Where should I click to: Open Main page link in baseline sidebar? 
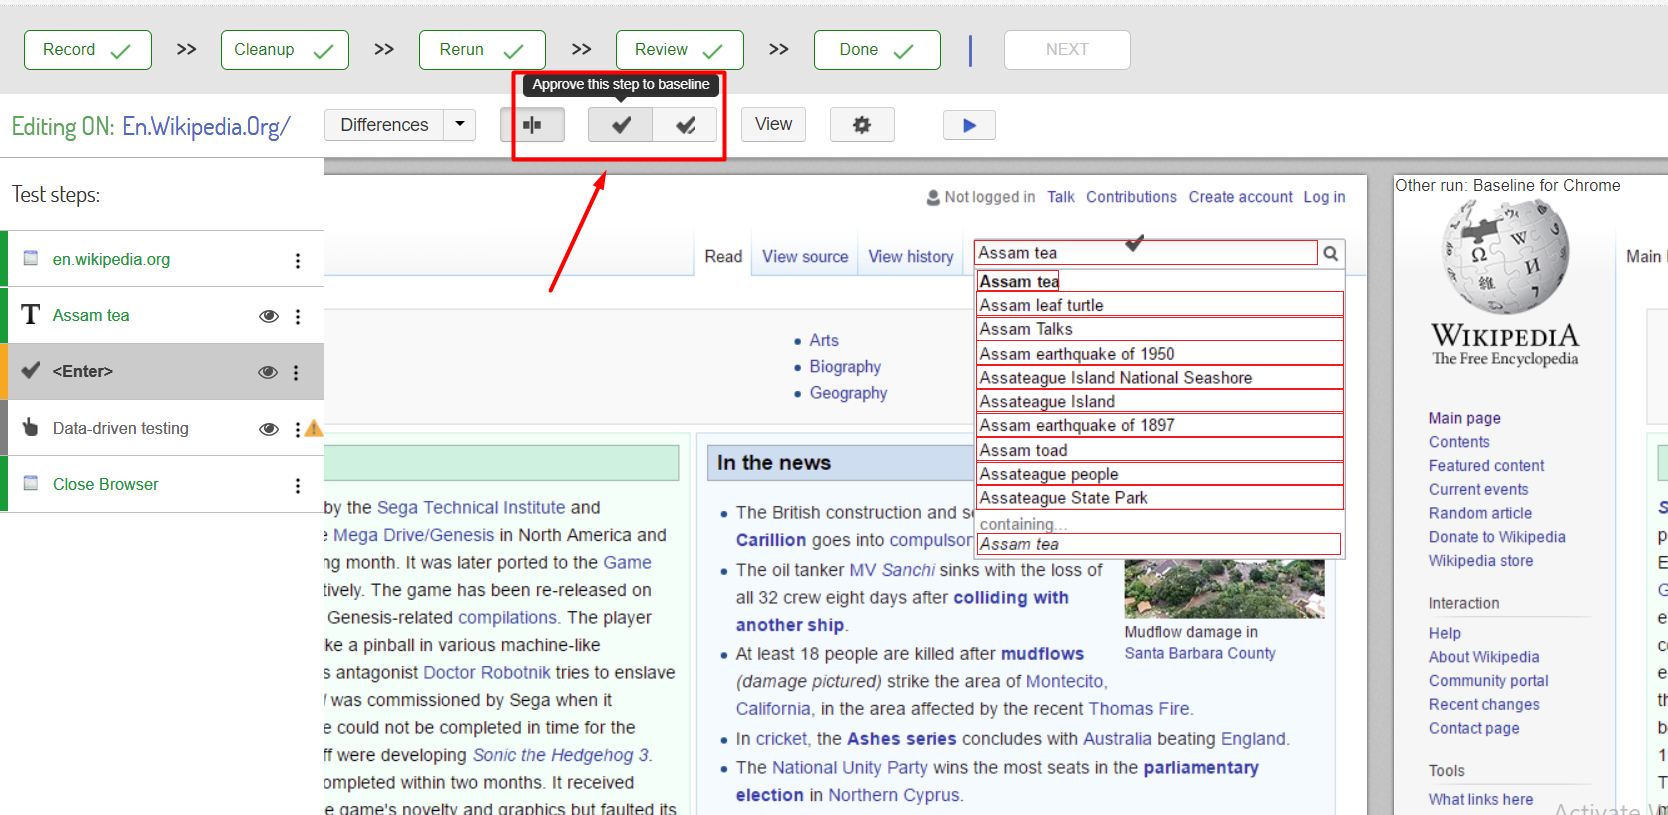point(1464,418)
